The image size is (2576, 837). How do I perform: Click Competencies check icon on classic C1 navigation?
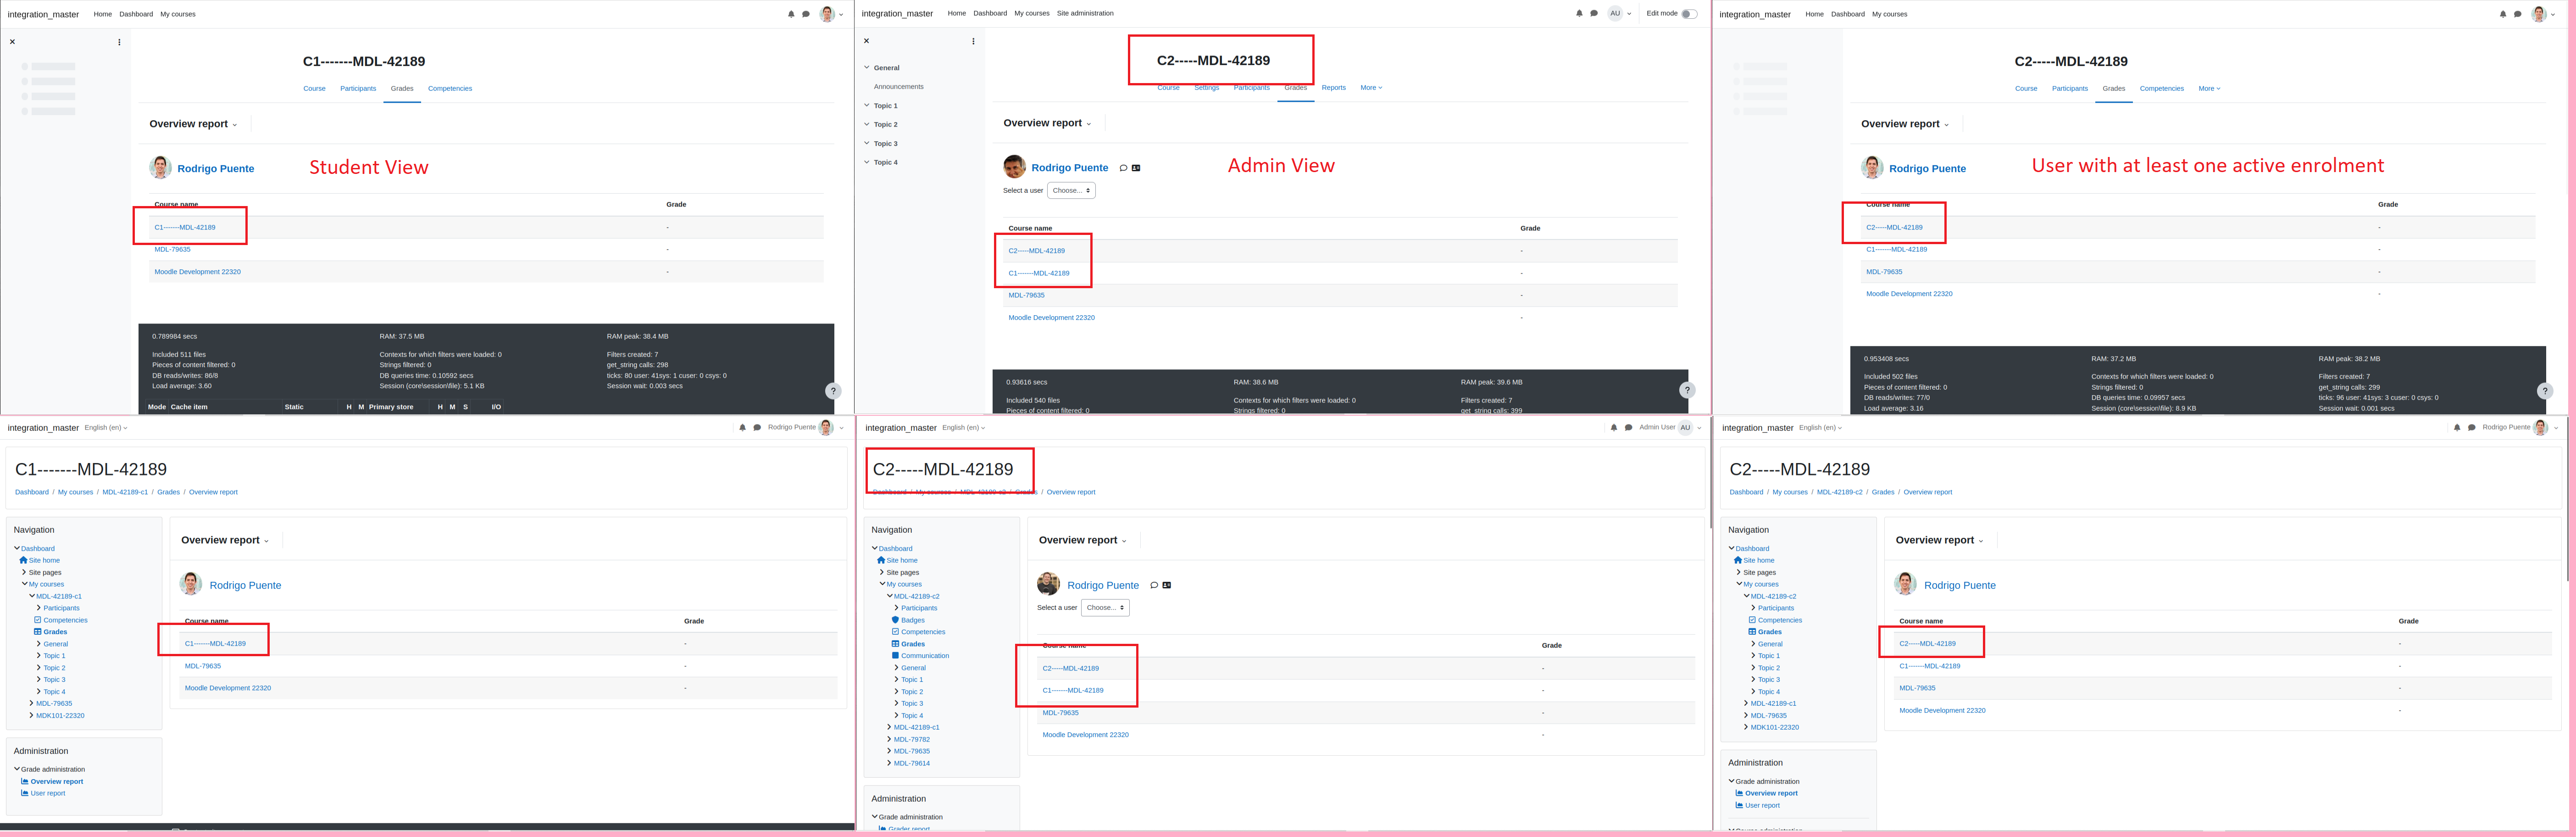[x=38, y=620]
